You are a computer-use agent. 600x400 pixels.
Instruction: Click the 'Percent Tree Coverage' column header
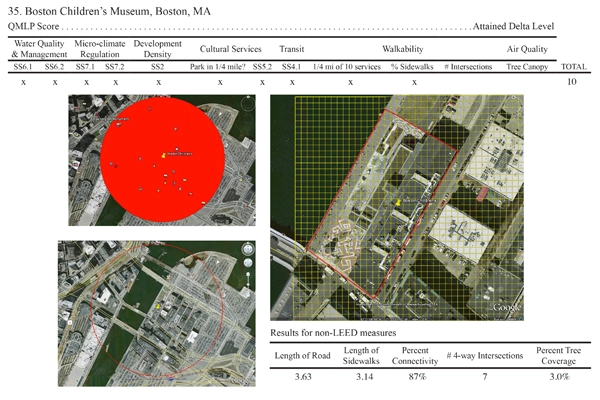tap(558, 356)
